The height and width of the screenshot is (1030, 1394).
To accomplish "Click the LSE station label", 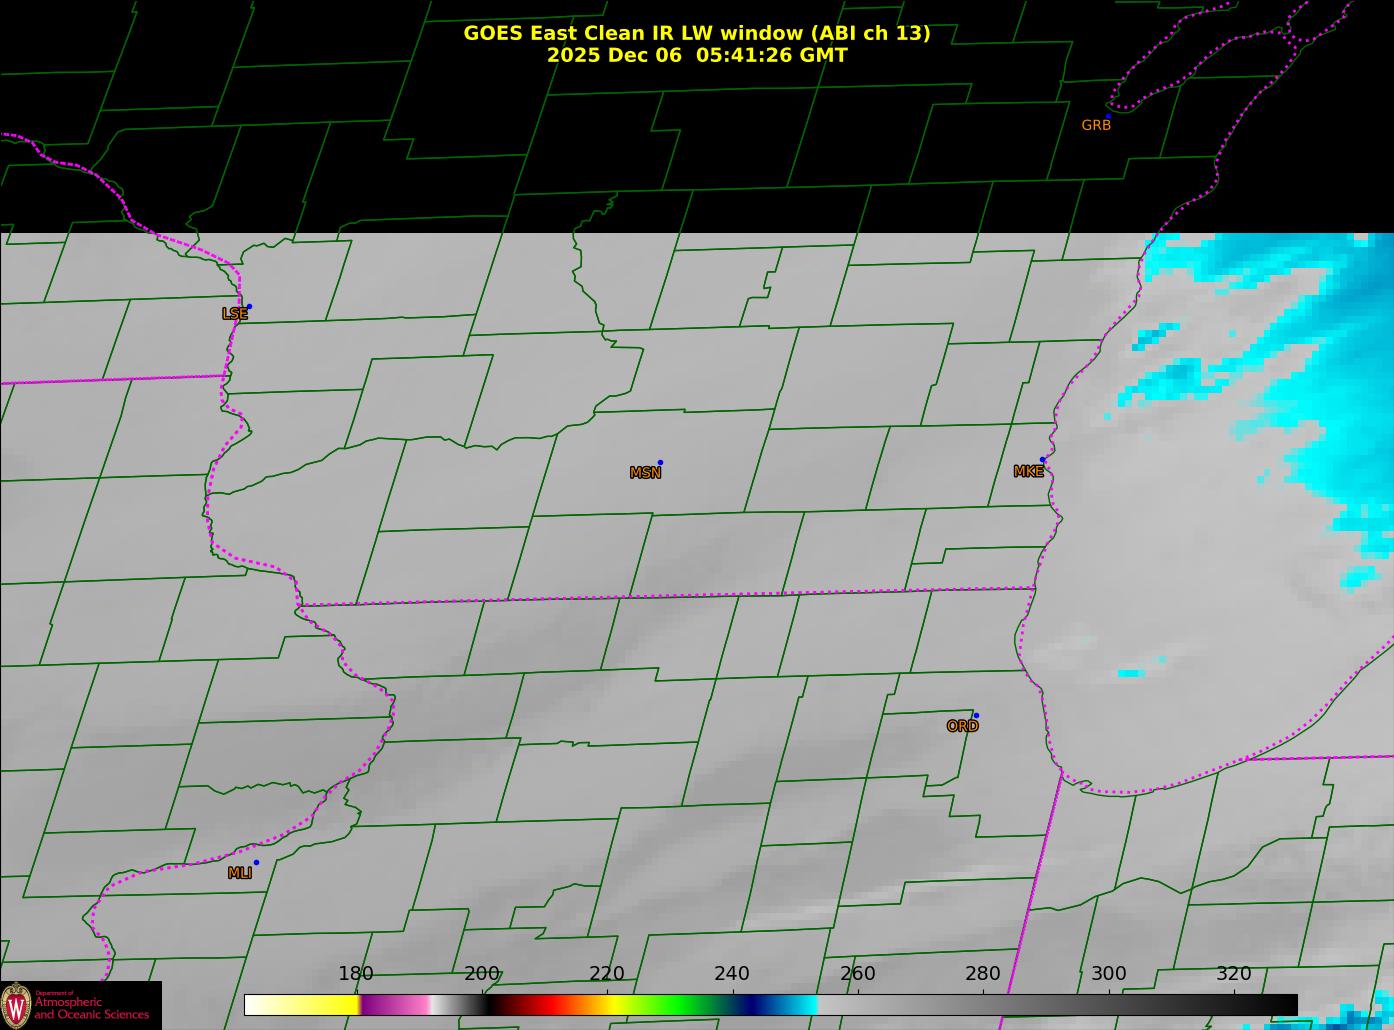I will pos(234,314).
